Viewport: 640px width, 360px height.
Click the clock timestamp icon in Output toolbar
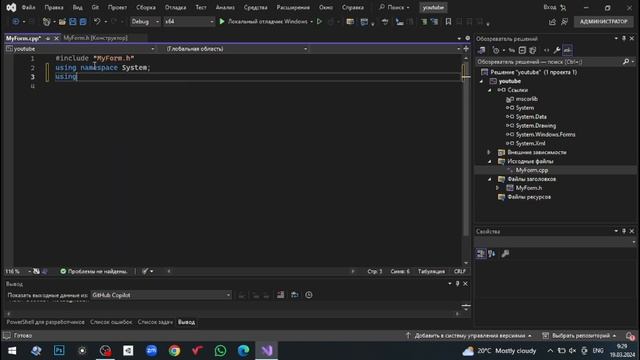[309, 295]
